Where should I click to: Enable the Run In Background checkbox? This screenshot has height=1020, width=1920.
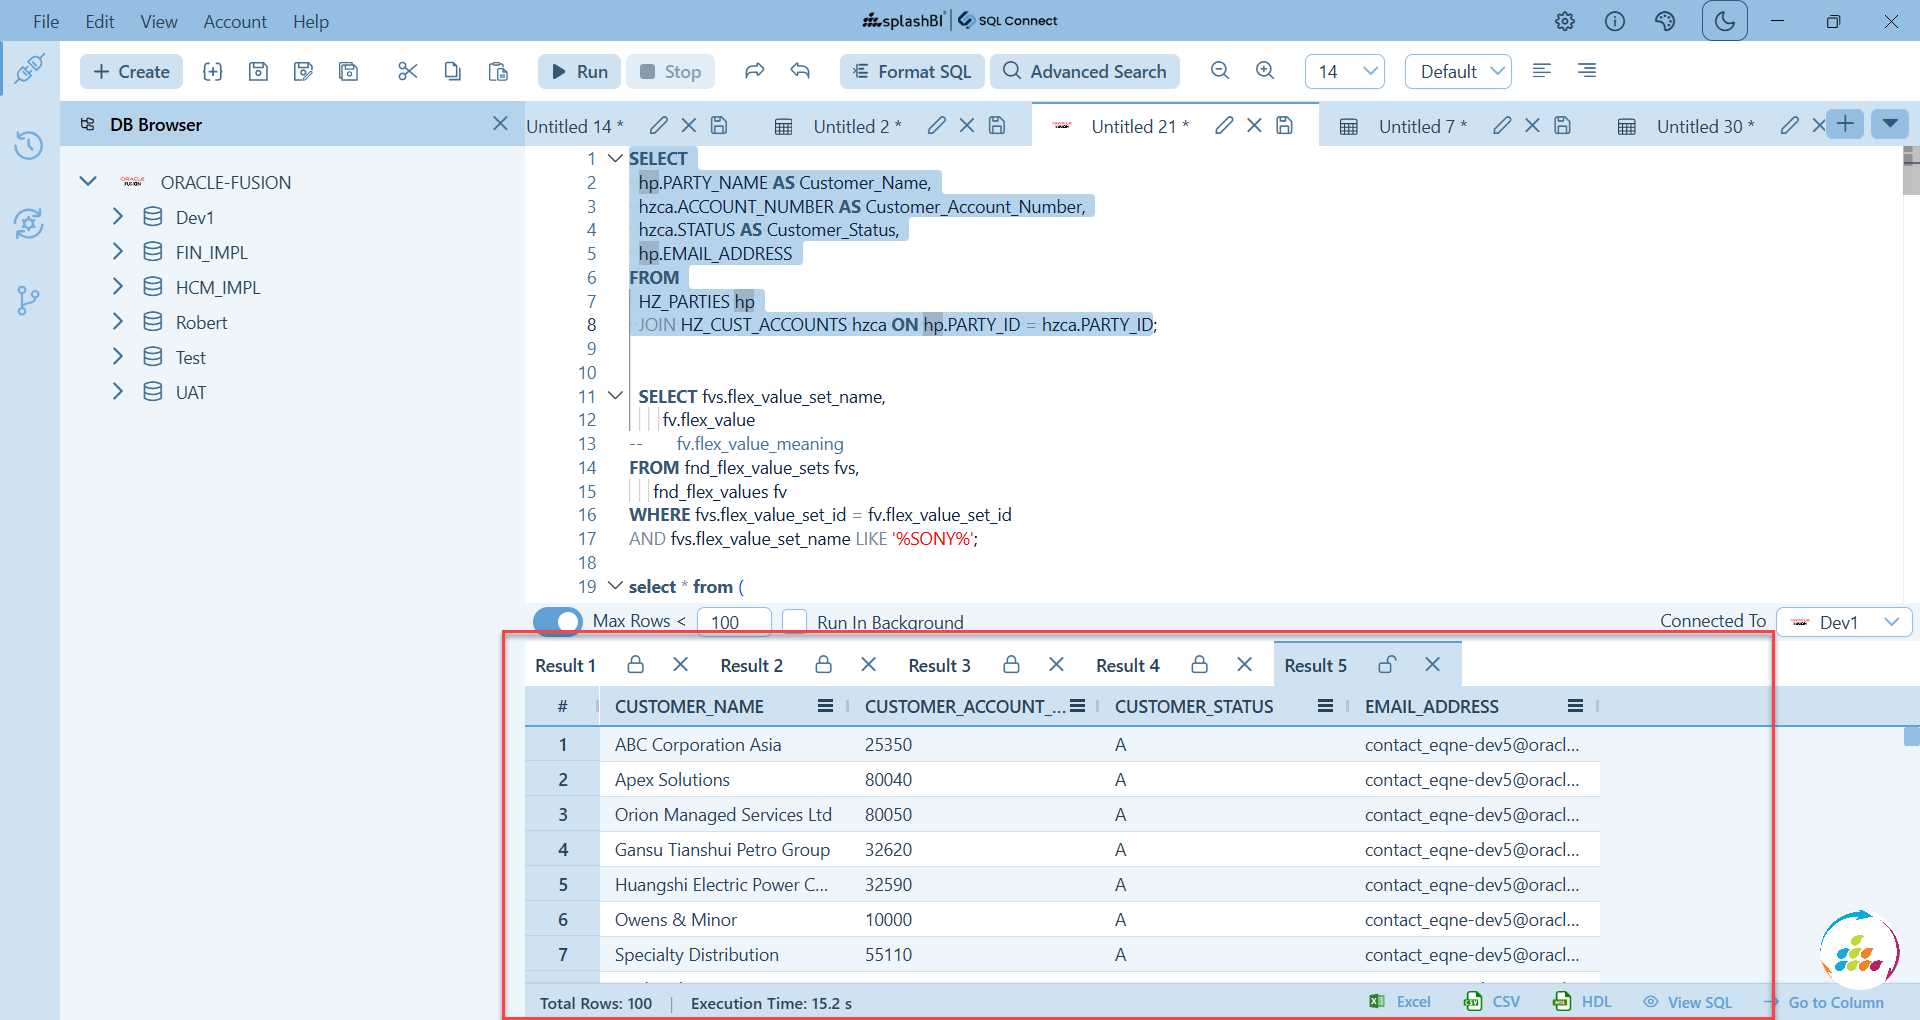794,621
